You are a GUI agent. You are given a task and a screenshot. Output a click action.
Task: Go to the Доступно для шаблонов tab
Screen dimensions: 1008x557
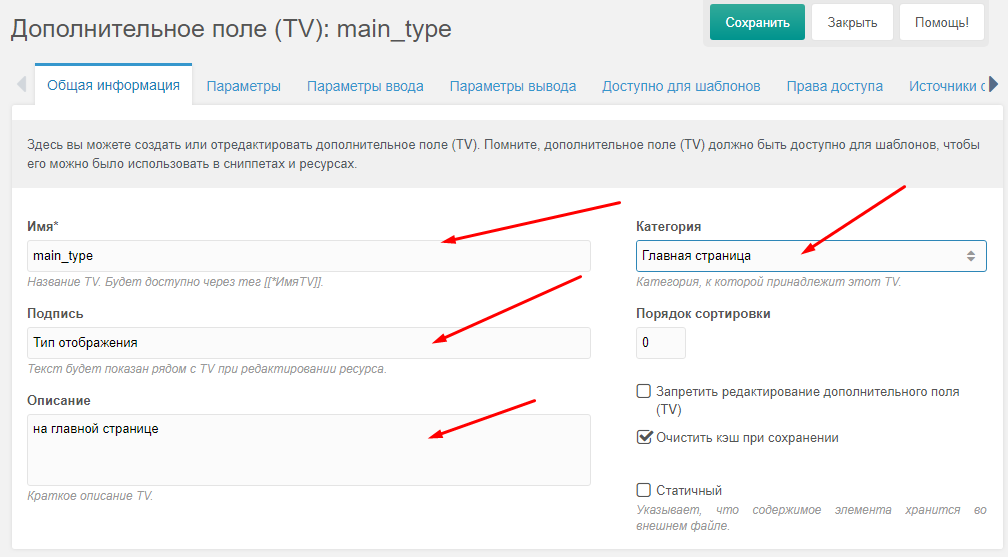681,86
